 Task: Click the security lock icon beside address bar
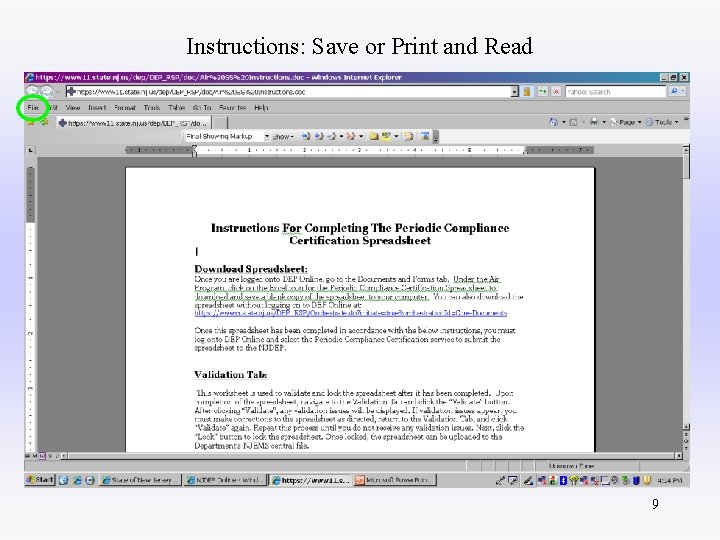[x=527, y=92]
